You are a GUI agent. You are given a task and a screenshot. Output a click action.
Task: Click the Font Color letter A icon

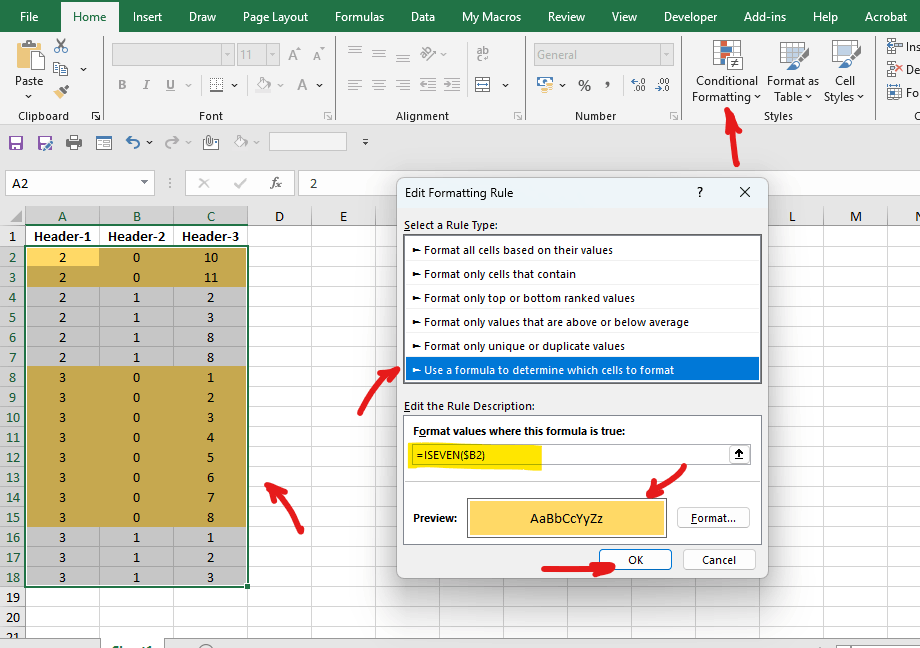point(302,85)
